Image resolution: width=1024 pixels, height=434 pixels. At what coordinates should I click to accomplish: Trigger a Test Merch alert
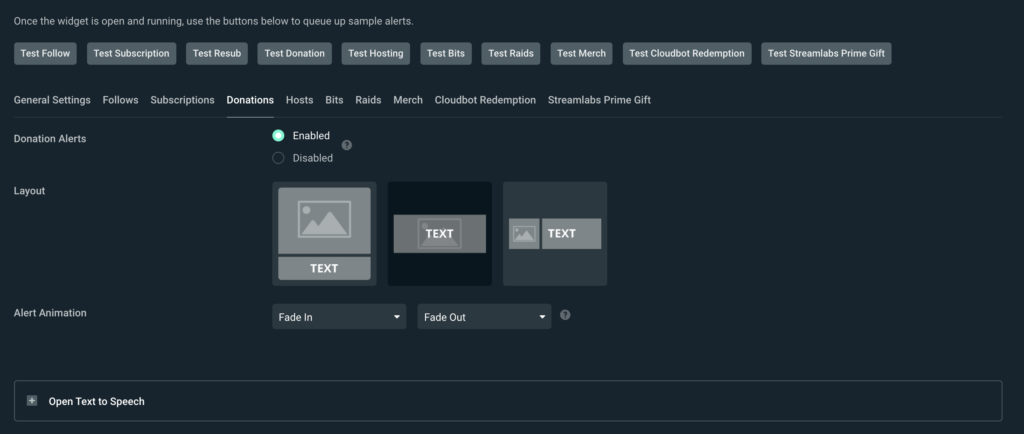(581, 54)
